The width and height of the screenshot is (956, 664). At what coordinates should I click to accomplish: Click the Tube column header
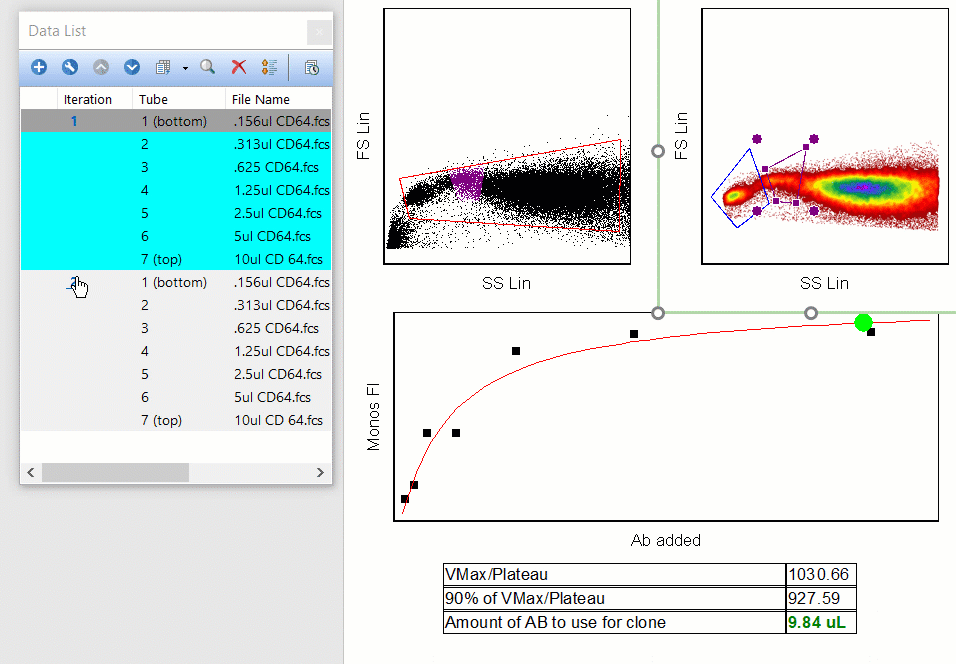click(154, 99)
